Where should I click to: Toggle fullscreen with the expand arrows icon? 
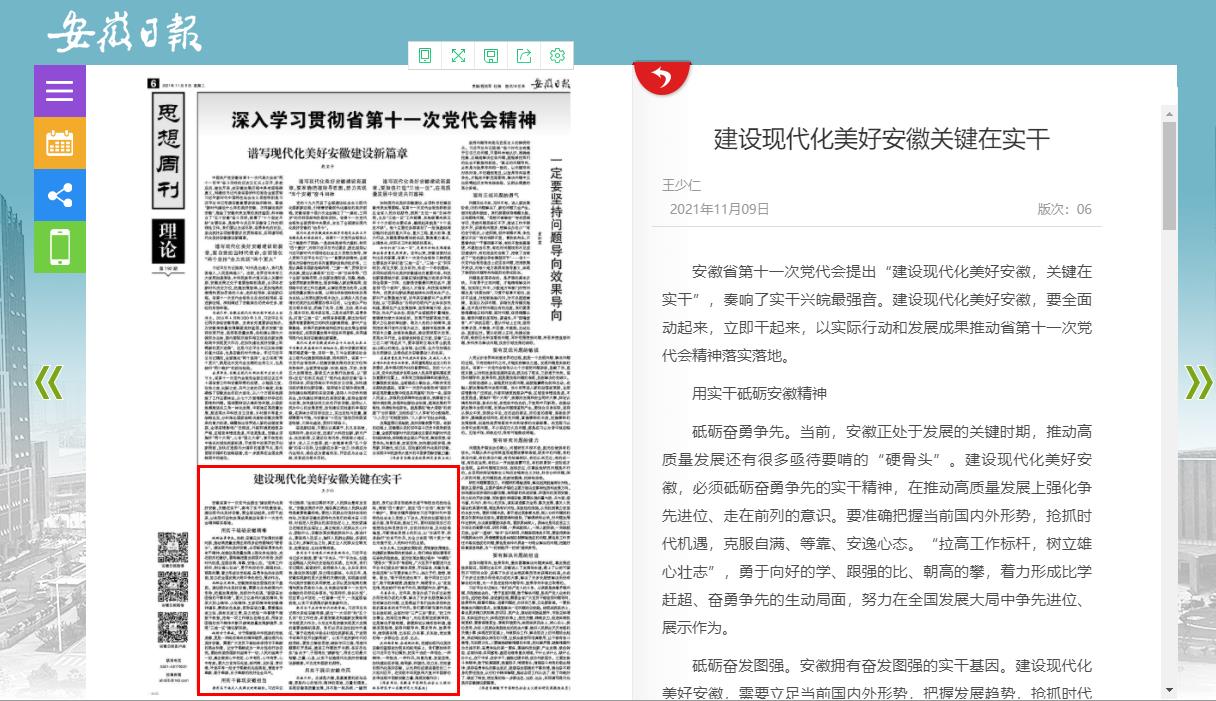coord(458,55)
